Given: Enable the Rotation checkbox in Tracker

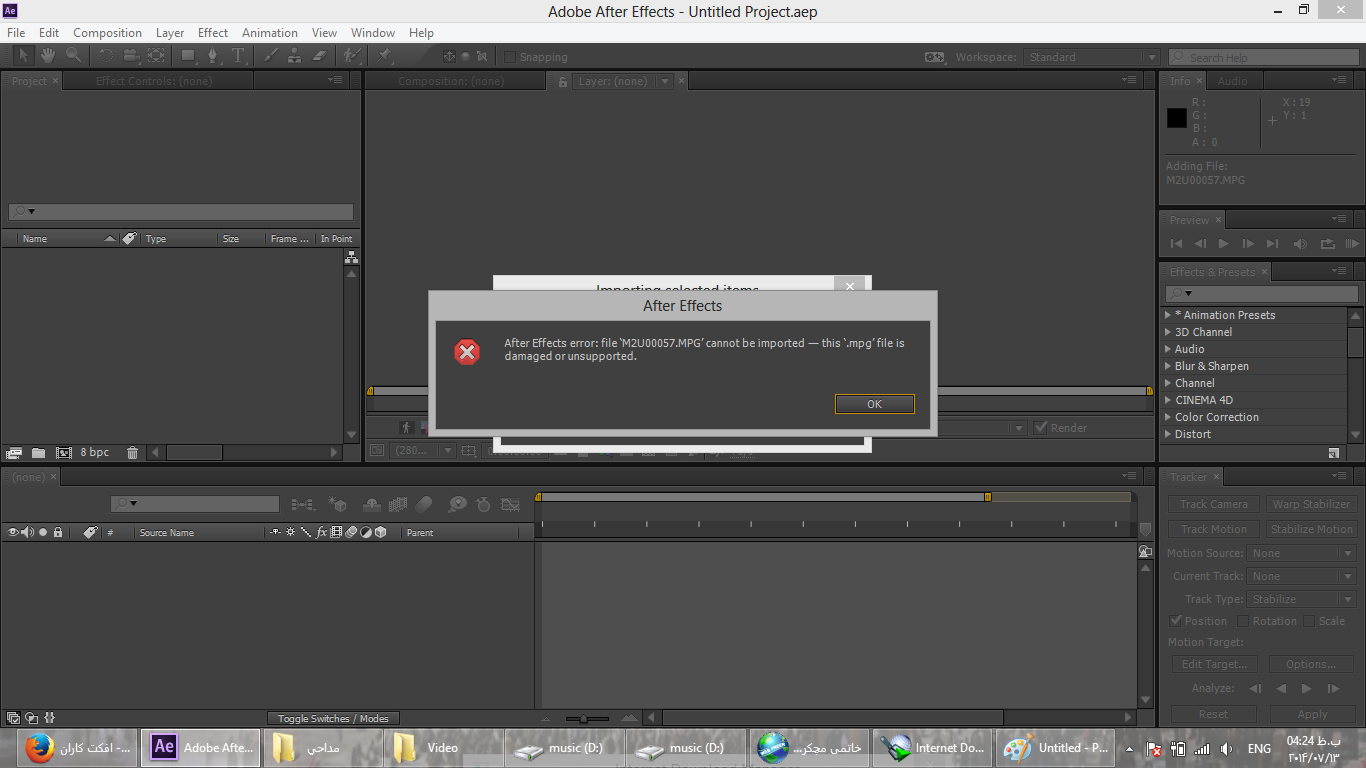Looking at the screenshot, I should pyautogui.click(x=1244, y=620).
